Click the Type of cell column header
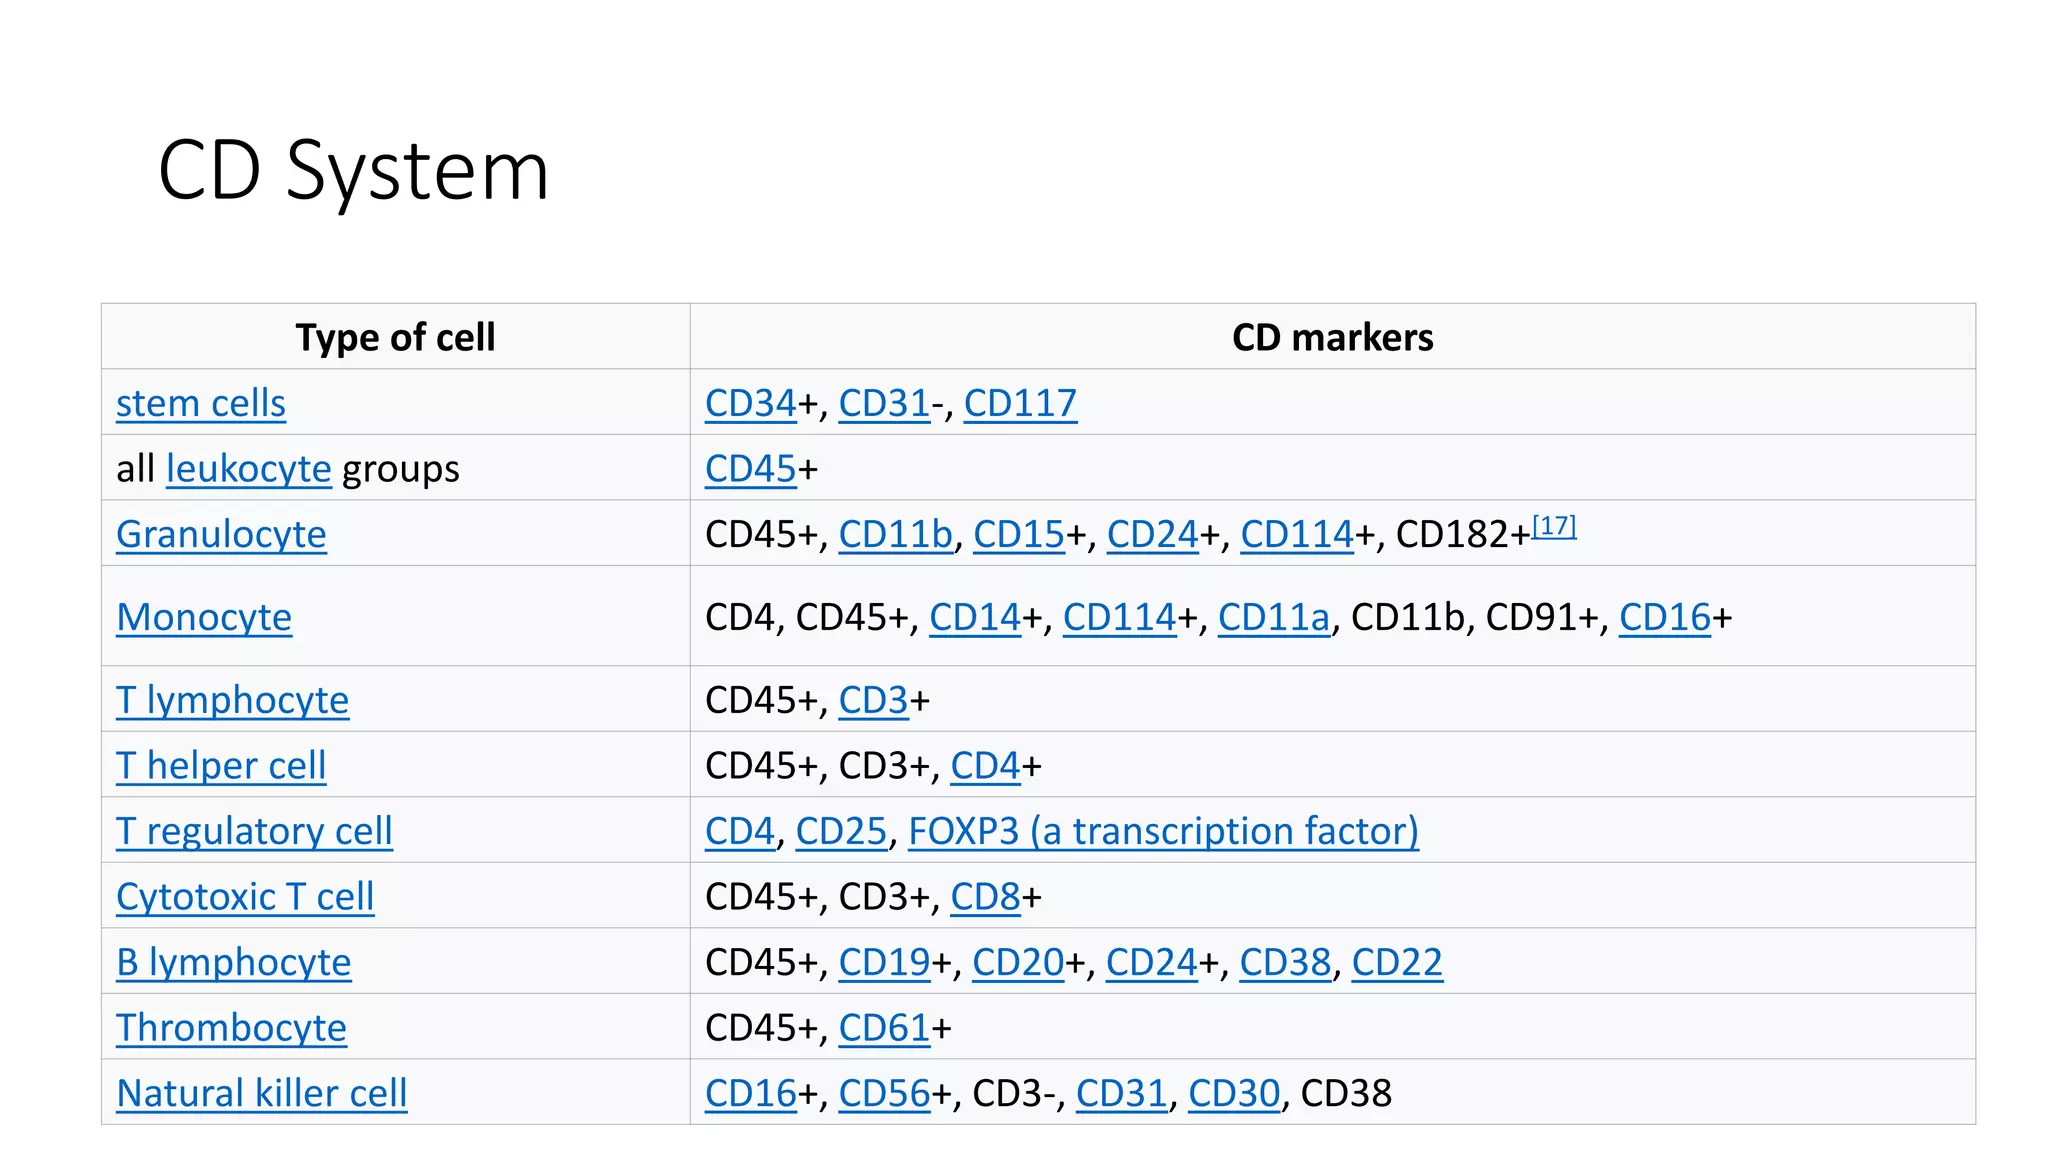2048x1152 pixels. click(395, 338)
